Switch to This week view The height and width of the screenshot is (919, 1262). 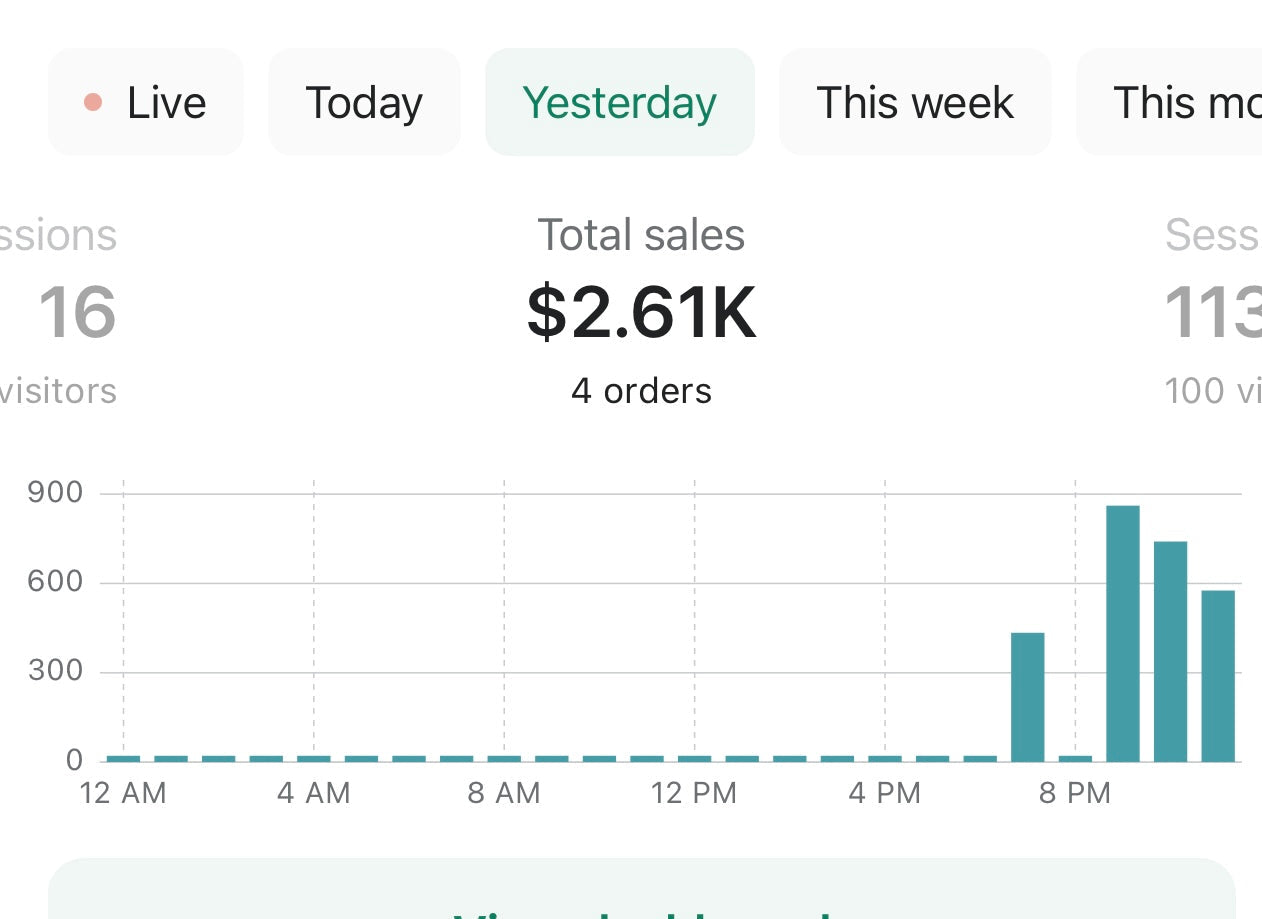914,102
